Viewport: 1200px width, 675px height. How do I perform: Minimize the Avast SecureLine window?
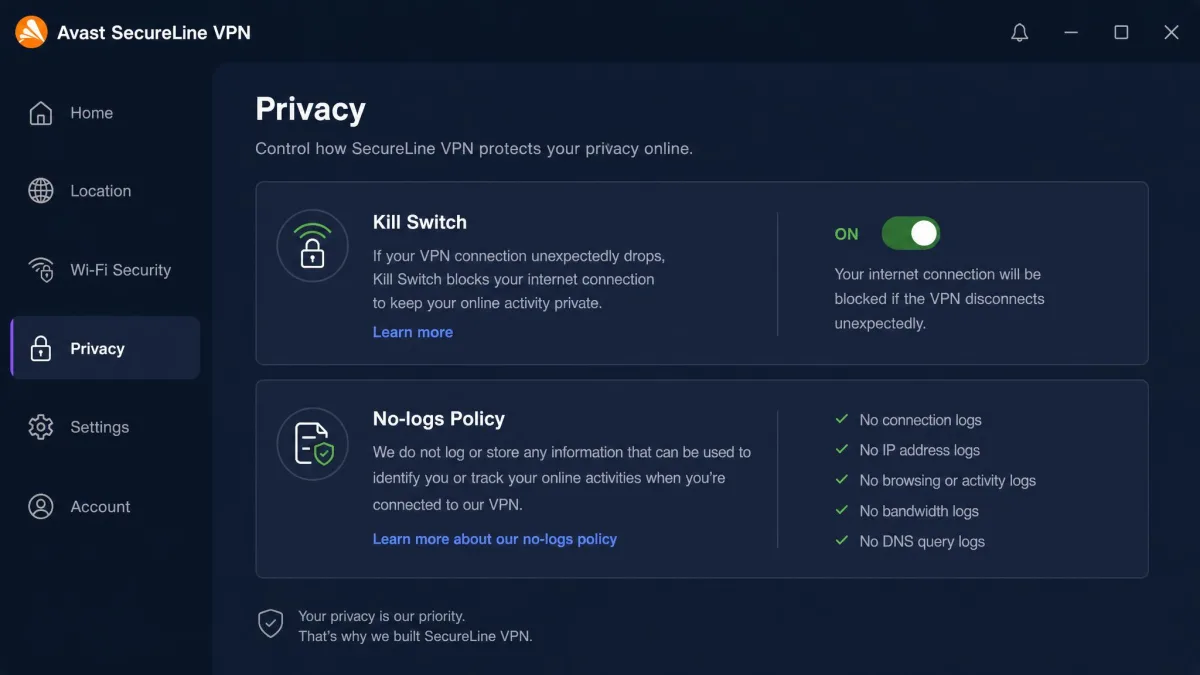pyautogui.click(x=1071, y=33)
